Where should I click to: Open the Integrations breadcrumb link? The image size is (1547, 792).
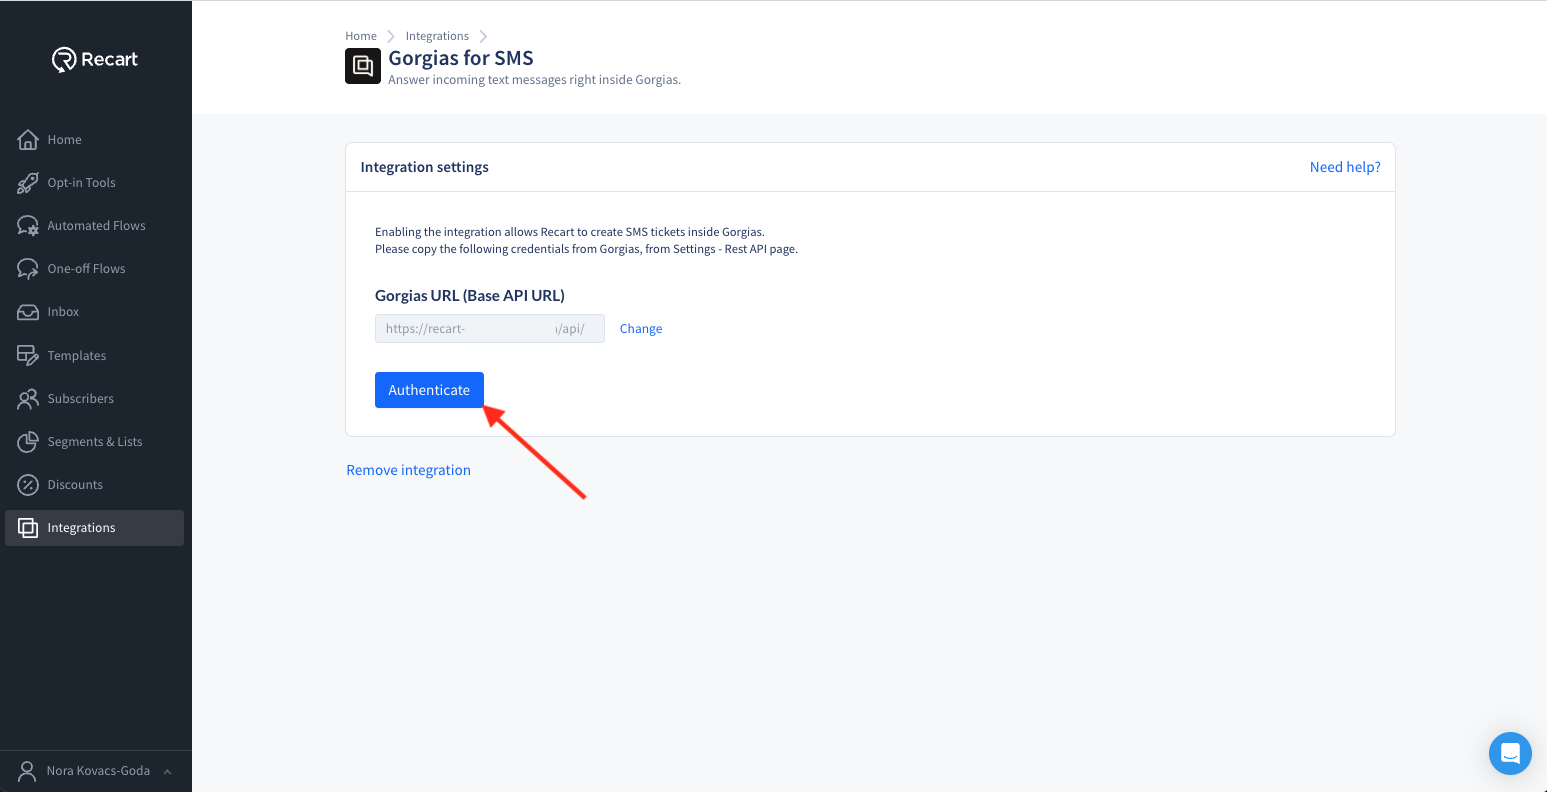[437, 36]
